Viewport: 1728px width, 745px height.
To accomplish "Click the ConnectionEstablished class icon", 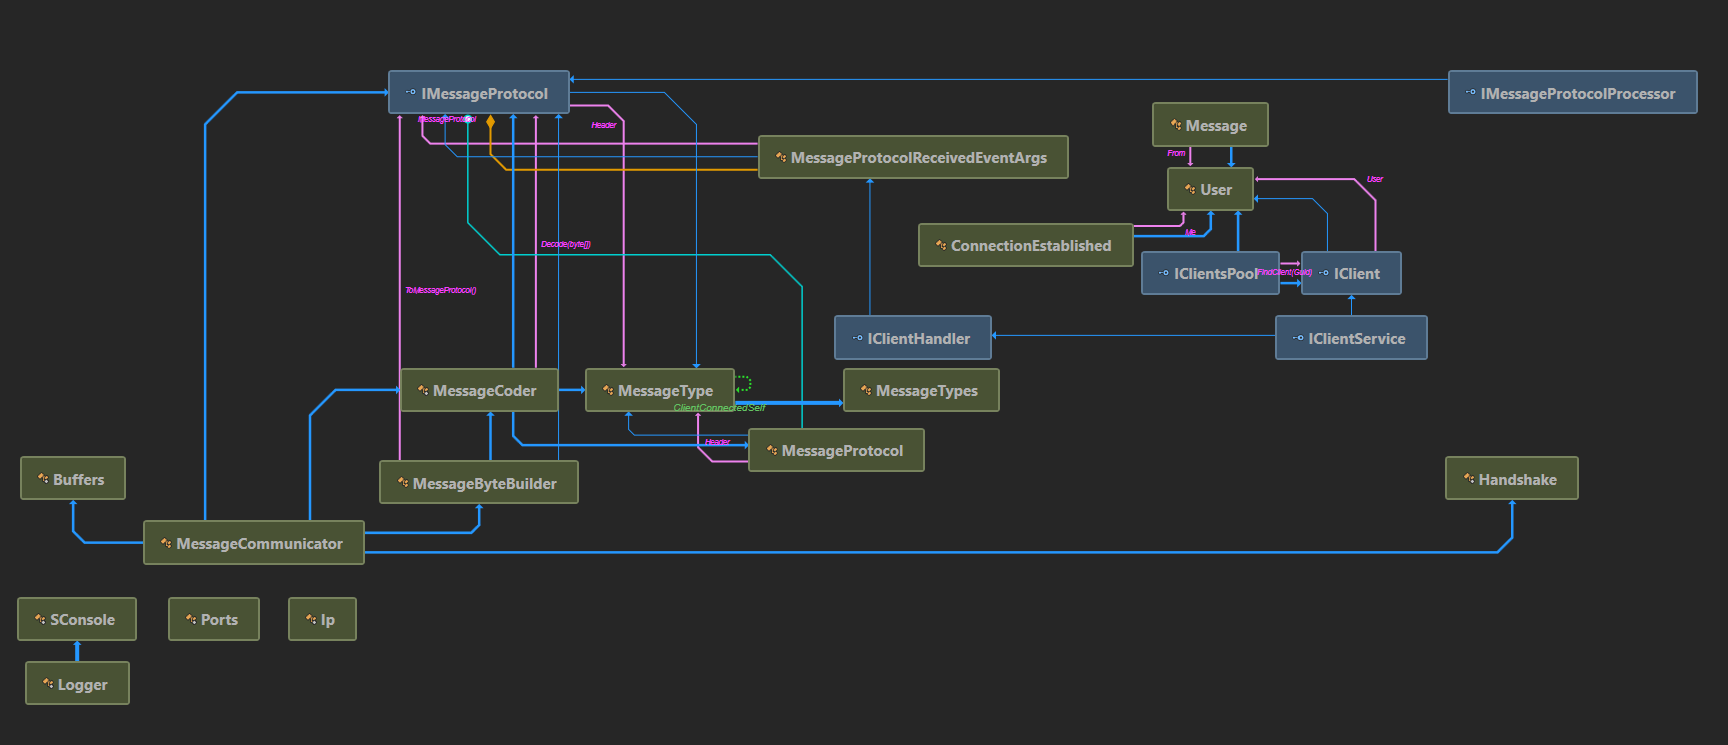I will (x=940, y=245).
